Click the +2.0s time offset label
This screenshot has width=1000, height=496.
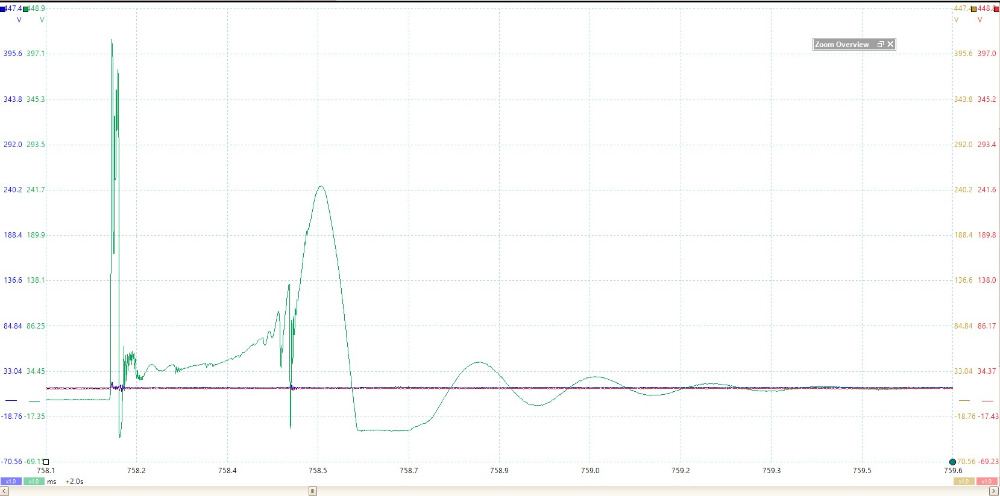point(74,481)
